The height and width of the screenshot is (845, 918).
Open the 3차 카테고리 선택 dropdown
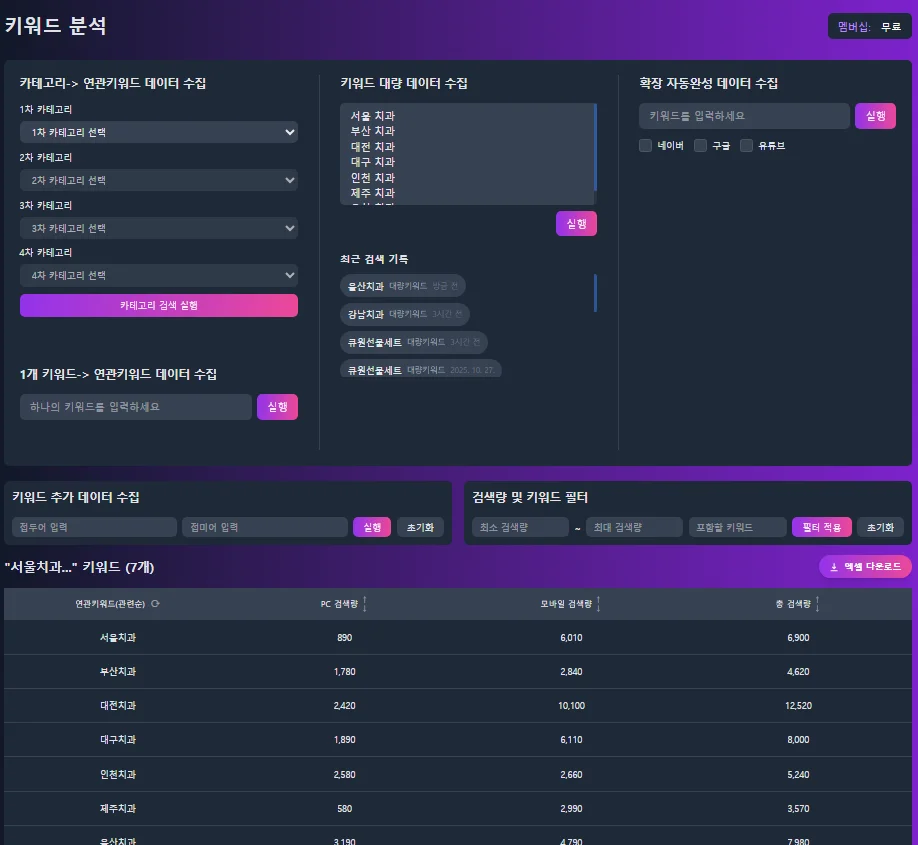tap(159, 227)
